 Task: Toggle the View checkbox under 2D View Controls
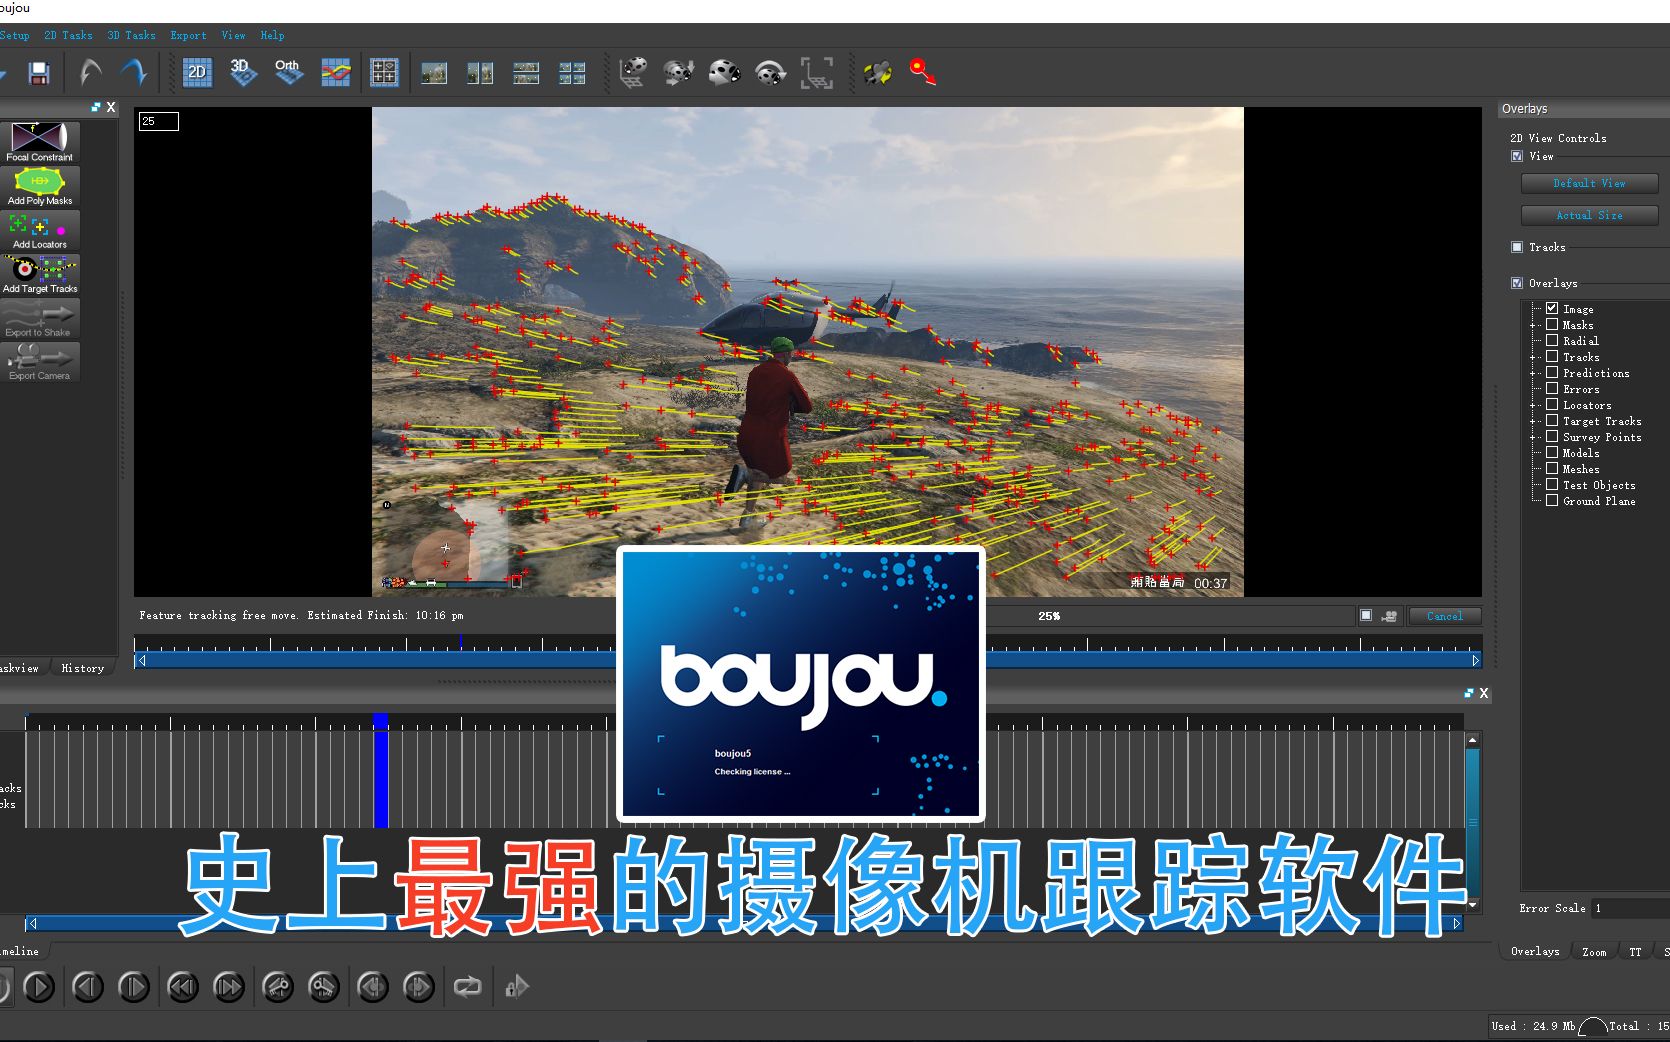pos(1517,156)
